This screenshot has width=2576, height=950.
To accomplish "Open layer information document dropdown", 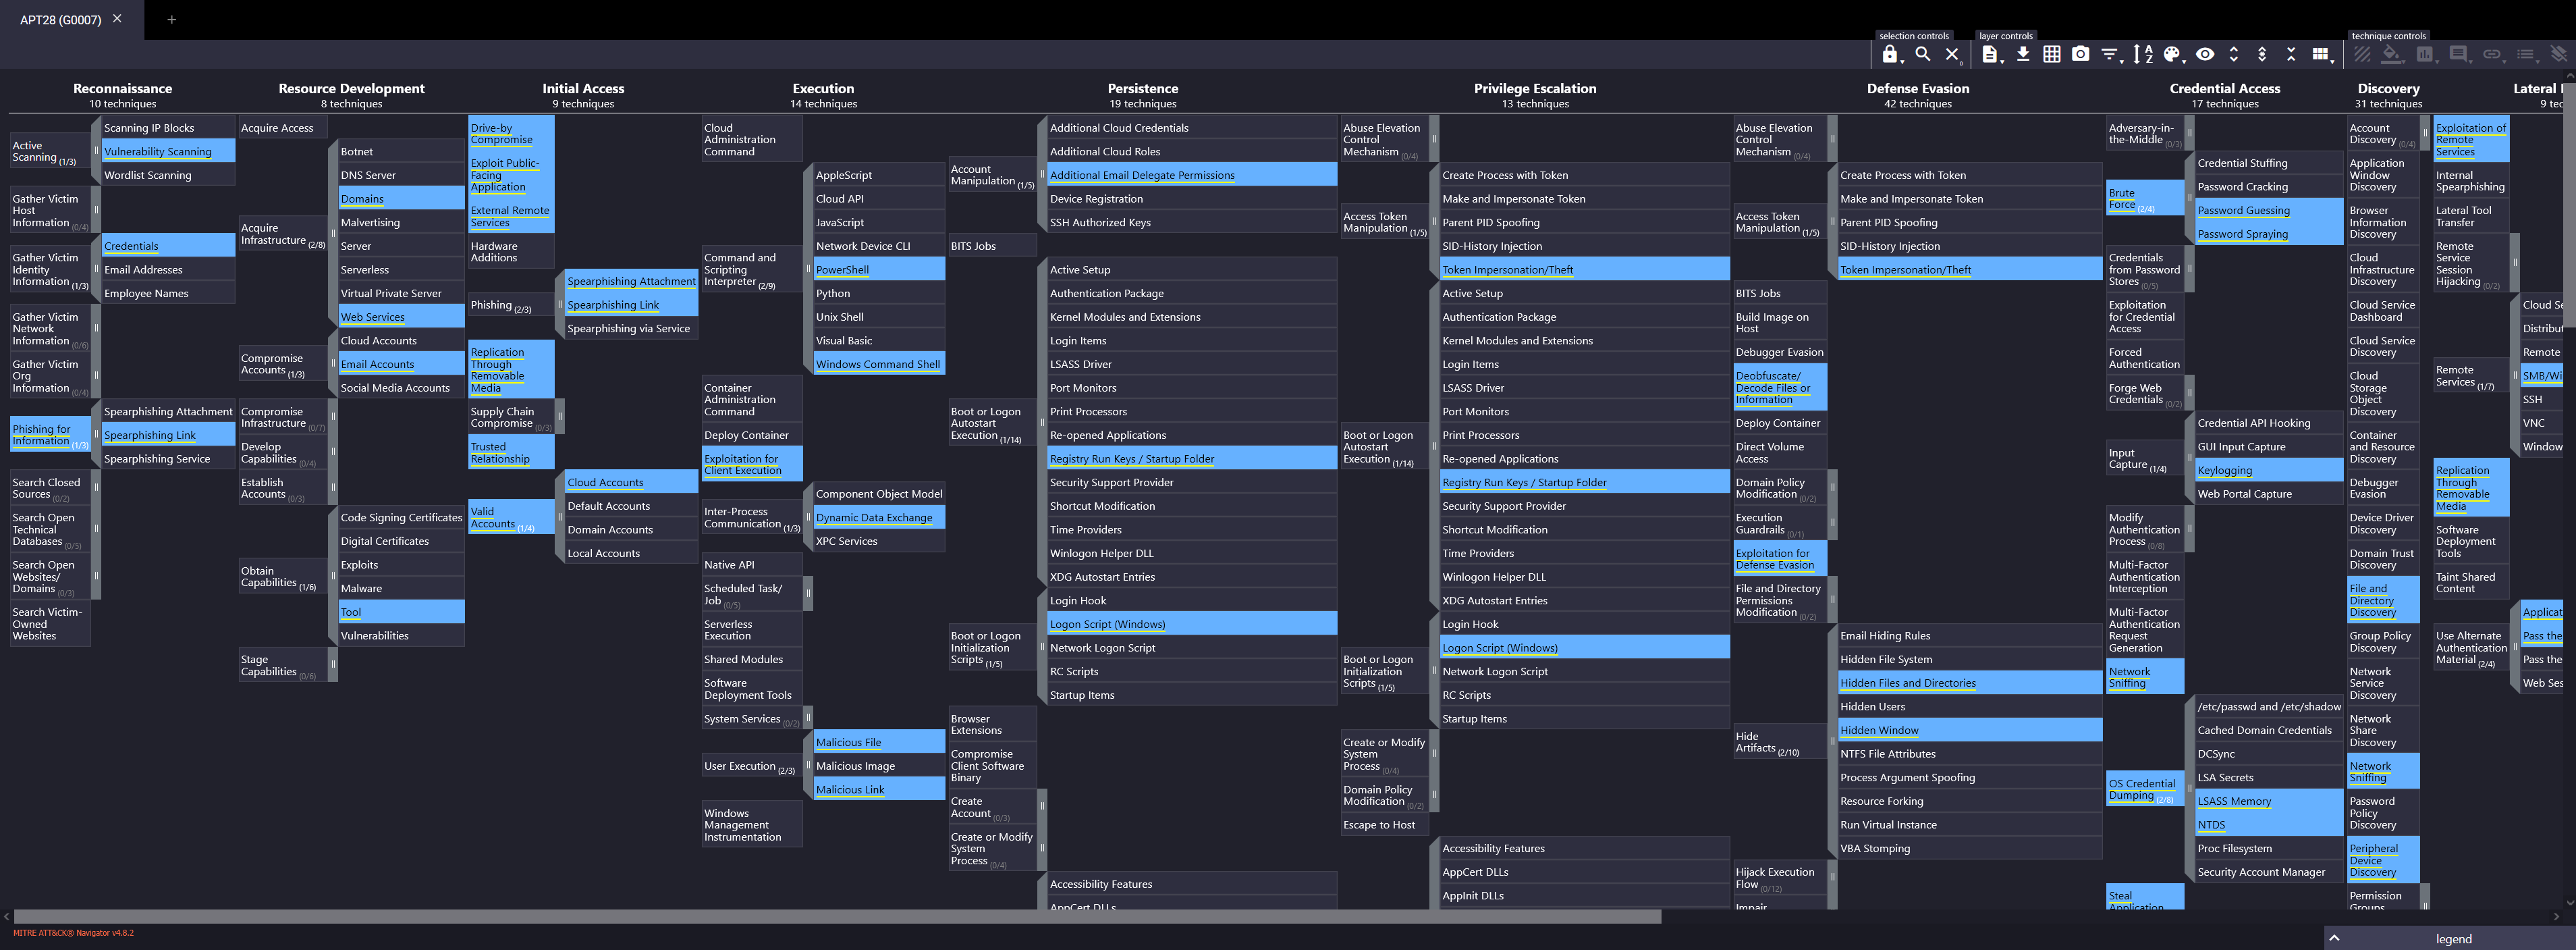I will (1992, 54).
